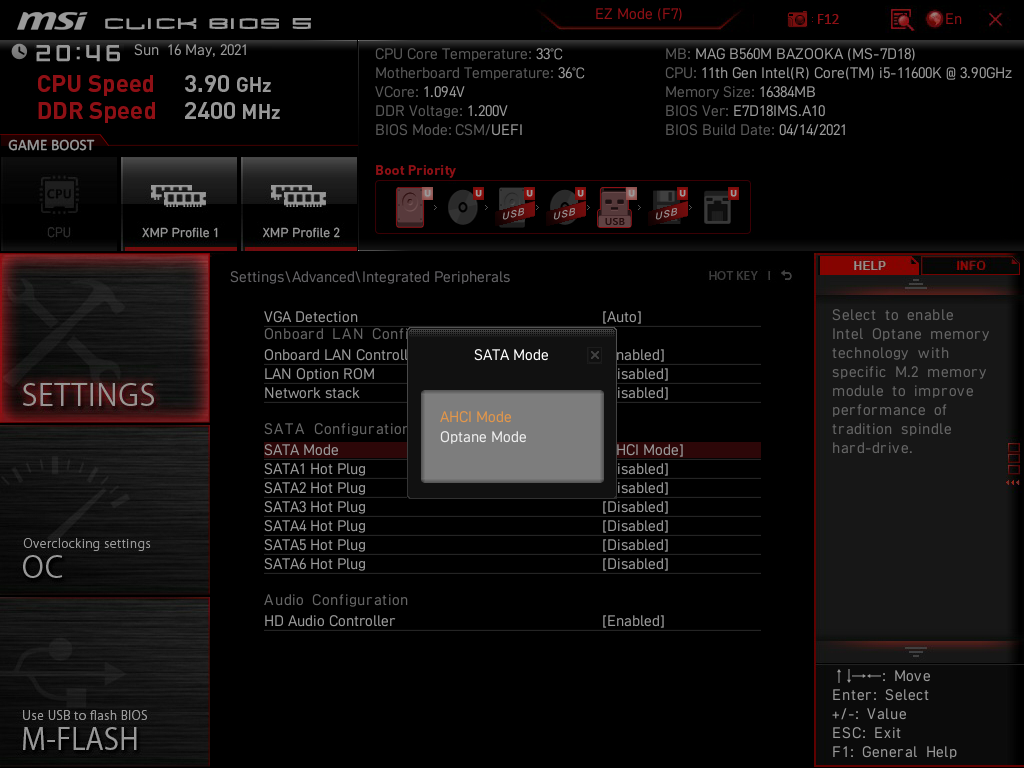This screenshot has height=768, width=1024.
Task: Close the BIOS with the top-right X
Action: [x=995, y=20]
